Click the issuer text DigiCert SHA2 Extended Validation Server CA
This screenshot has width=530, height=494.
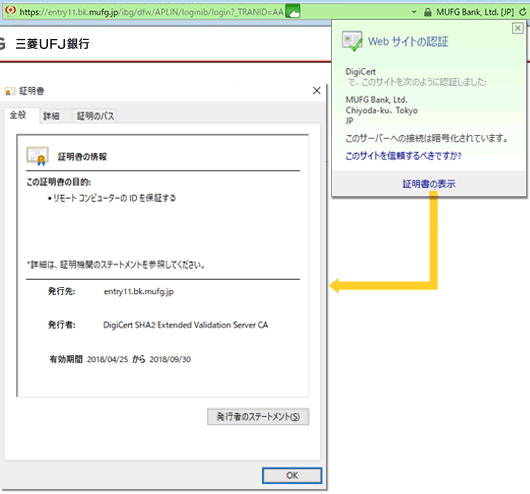tap(186, 325)
